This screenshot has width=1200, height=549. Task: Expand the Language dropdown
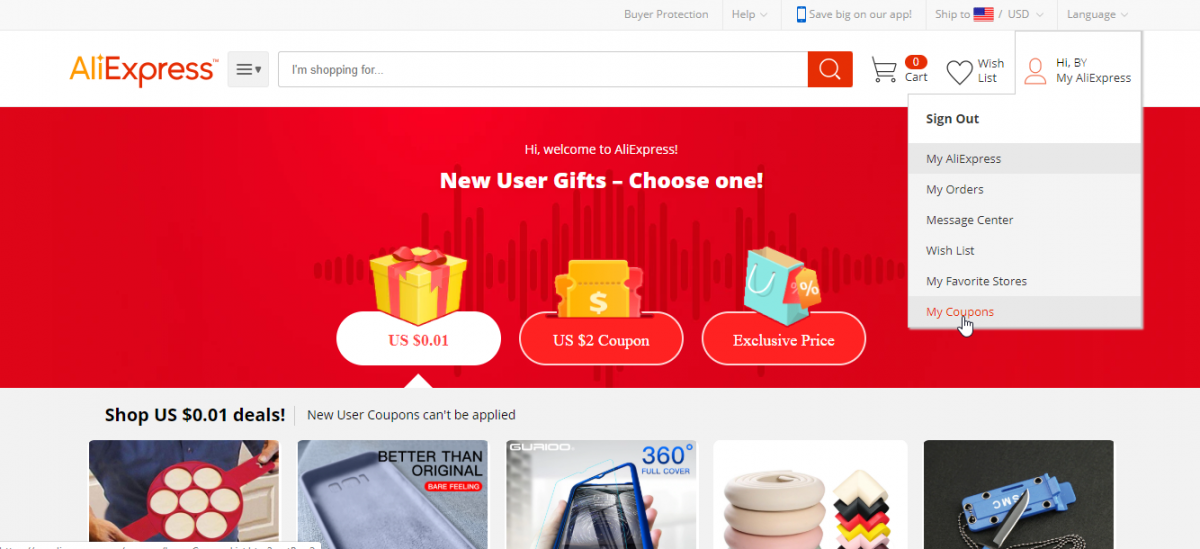[x=1097, y=14]
